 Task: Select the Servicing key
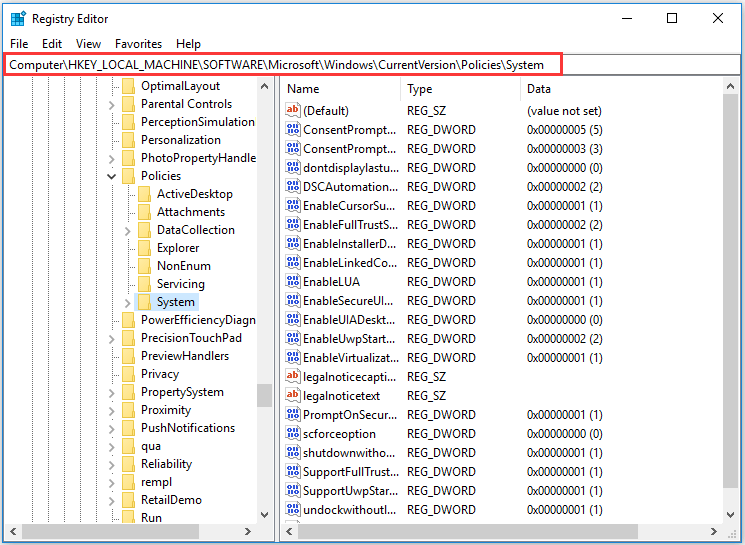[x=181, y=284]
